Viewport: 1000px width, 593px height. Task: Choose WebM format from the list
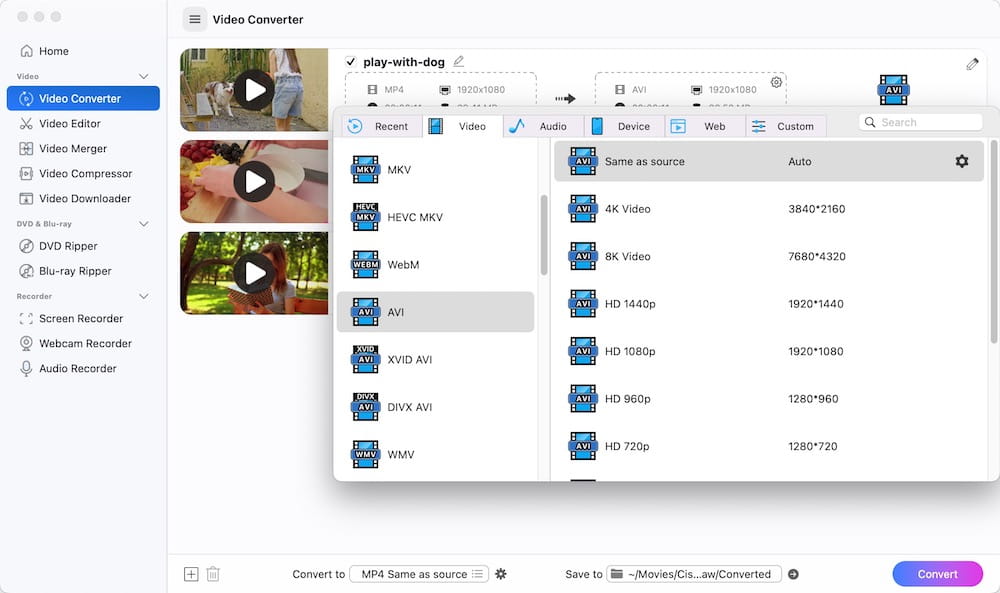[x=436, y=265]
